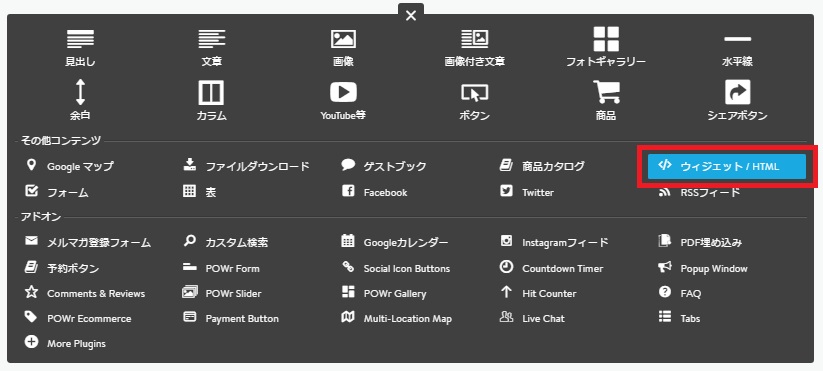Image resolution: width=823 pixels, height=371 pixels.
Task: Insert the POWr Gallery add-on
Action: (x=384, y=293)
